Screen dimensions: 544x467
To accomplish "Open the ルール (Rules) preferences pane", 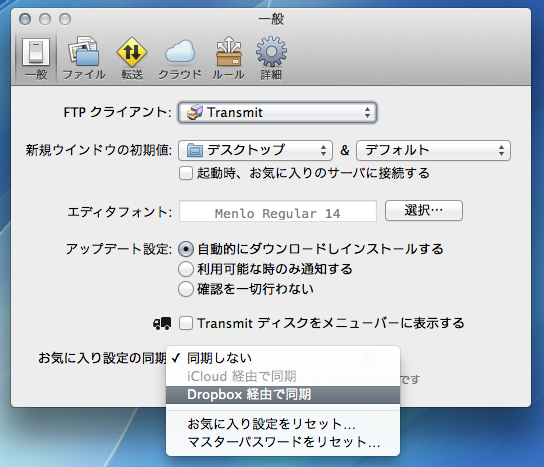I will pyautogui.click(x=228, y=58).
